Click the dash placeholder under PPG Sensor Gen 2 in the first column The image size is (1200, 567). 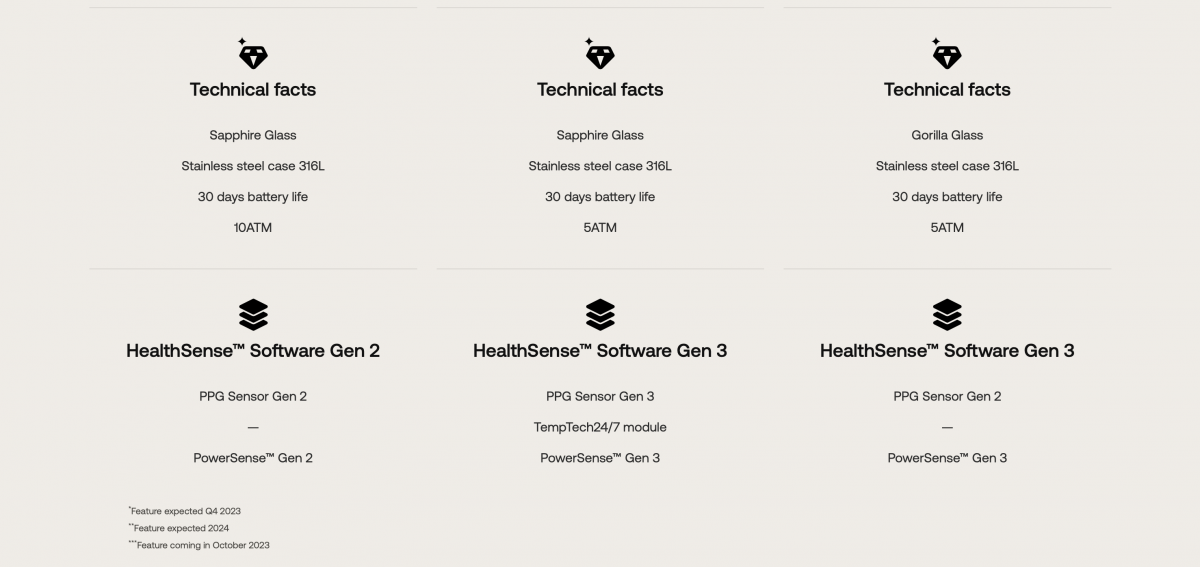click(x=253, y=427)
